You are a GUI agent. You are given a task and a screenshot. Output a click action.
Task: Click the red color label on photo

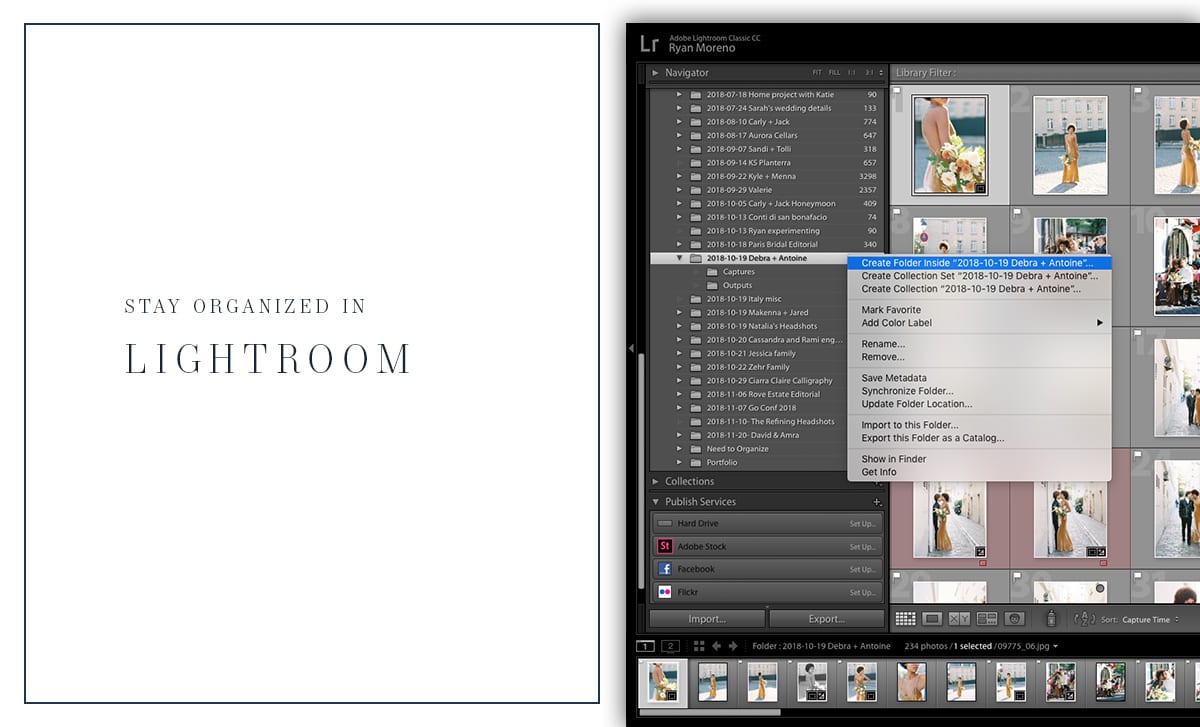(x=982, y=563)
